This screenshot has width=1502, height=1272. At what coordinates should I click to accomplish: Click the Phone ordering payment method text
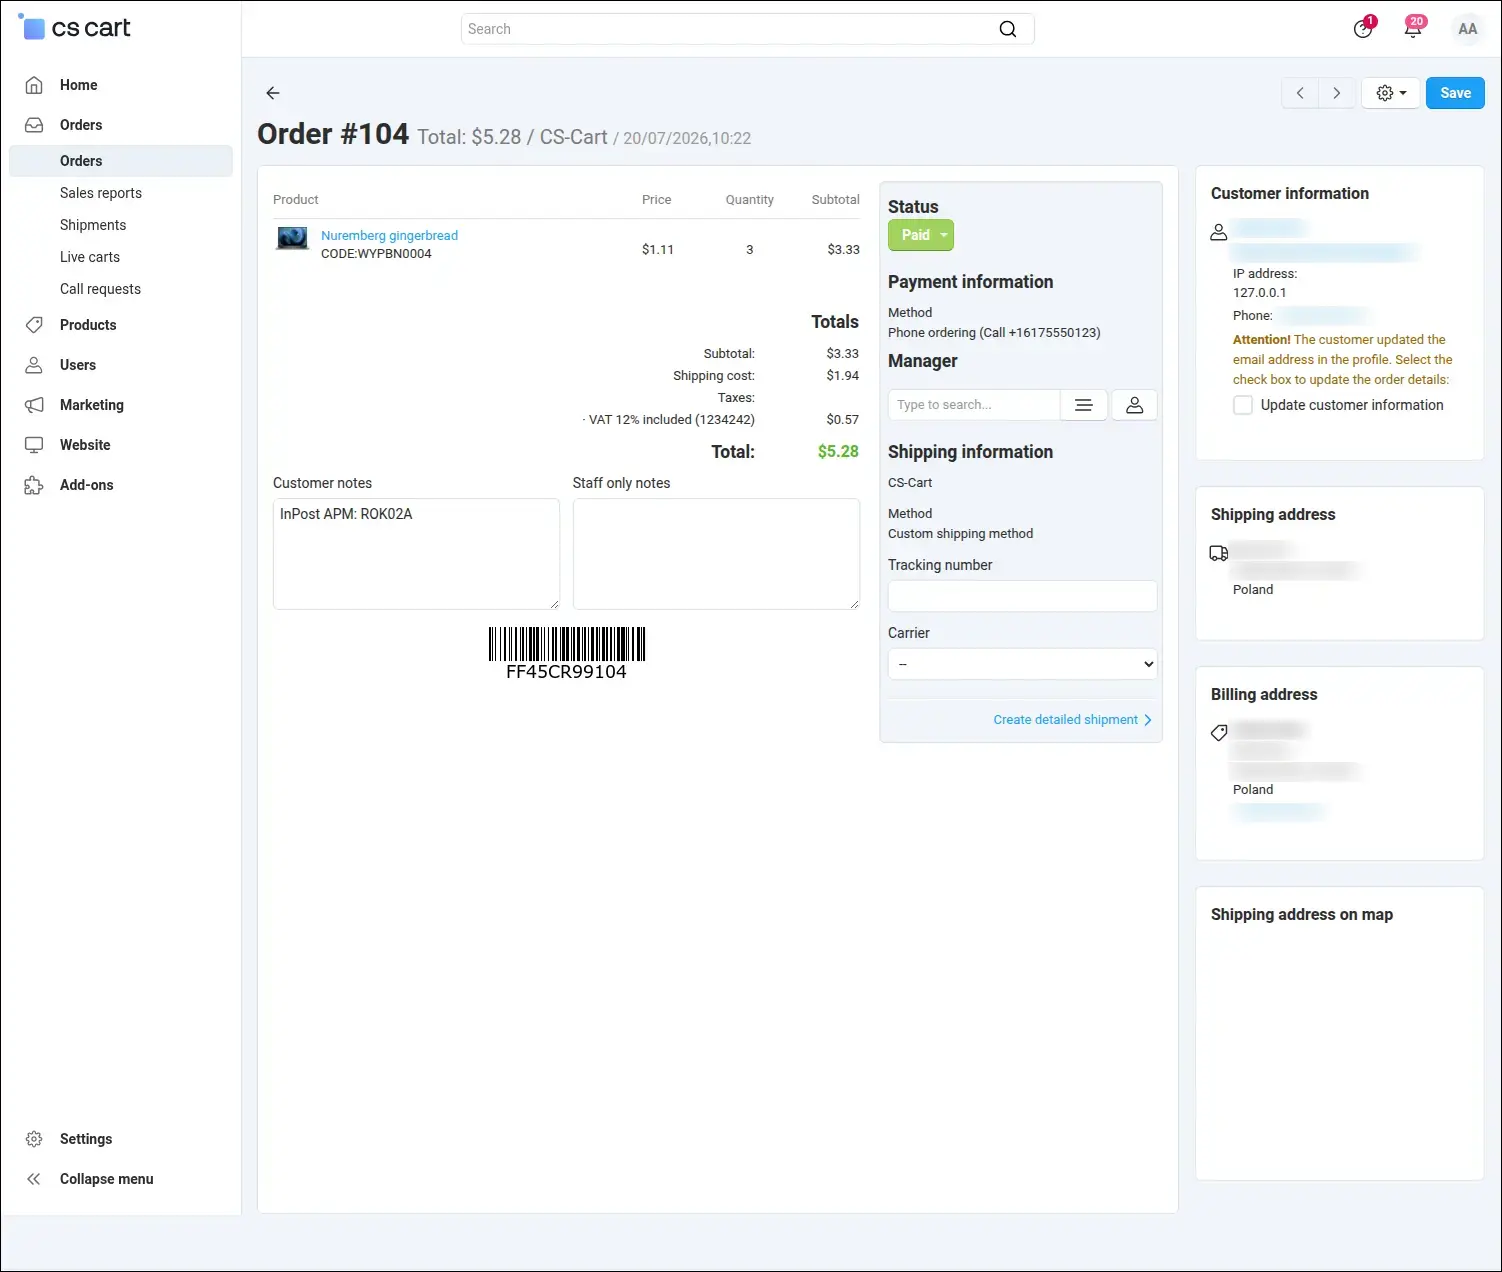coord(994,333)
